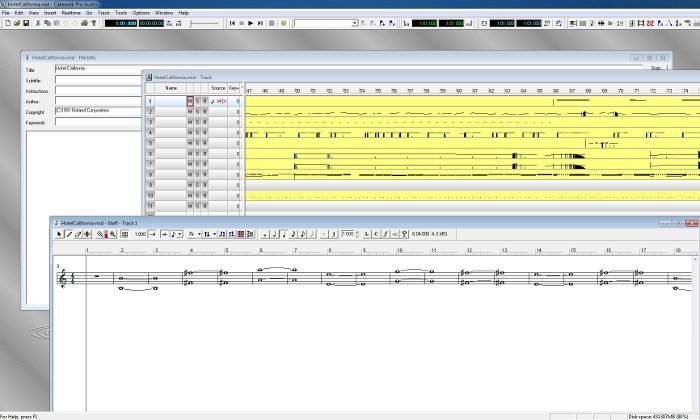This screenshot has width=700, height=420.
Task: Open the marker dropdown in main toolbar
Action: (355, 23)
